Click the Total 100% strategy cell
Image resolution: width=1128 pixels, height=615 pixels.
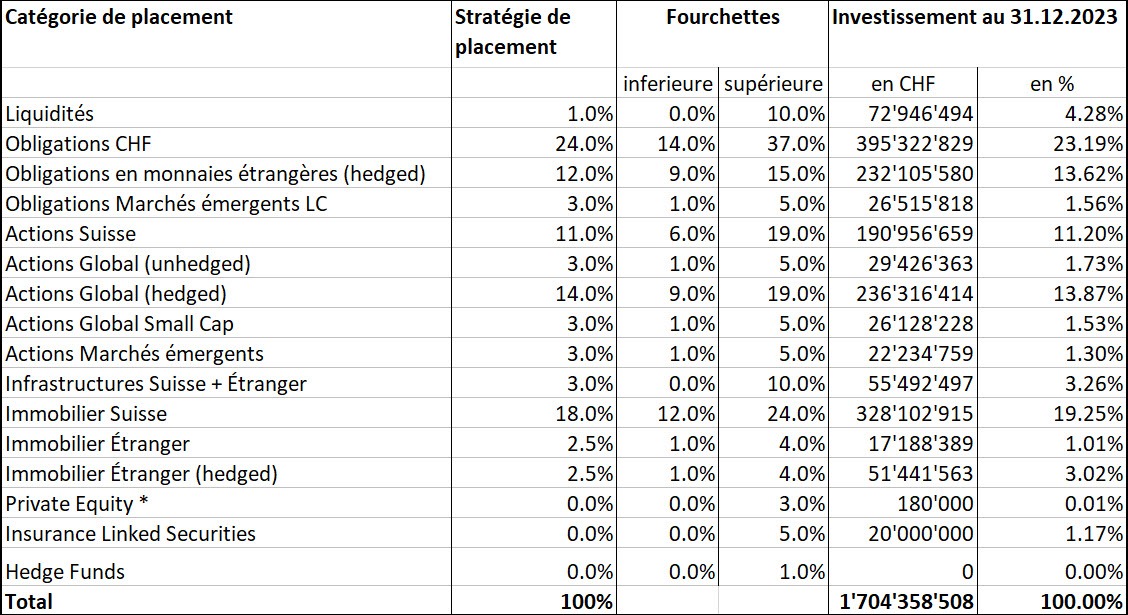click(533, 601)
